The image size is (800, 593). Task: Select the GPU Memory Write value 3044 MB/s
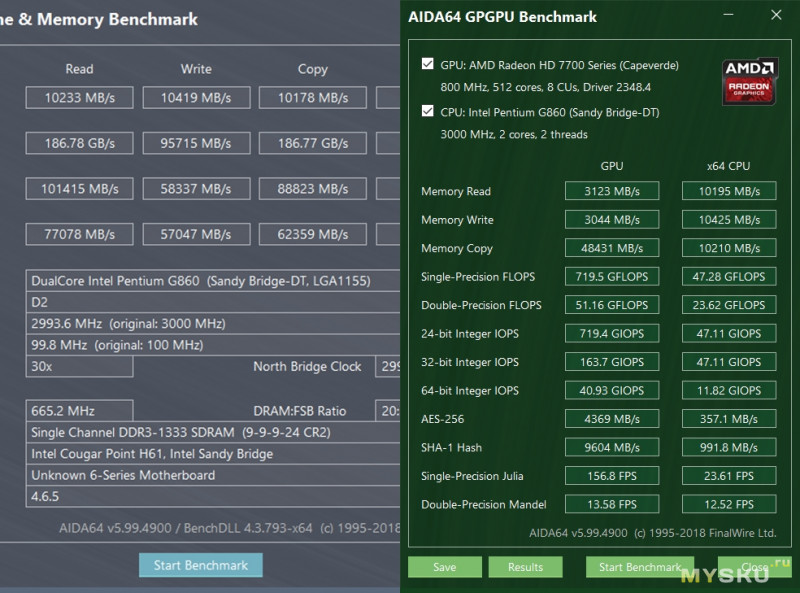click(612, 219)
